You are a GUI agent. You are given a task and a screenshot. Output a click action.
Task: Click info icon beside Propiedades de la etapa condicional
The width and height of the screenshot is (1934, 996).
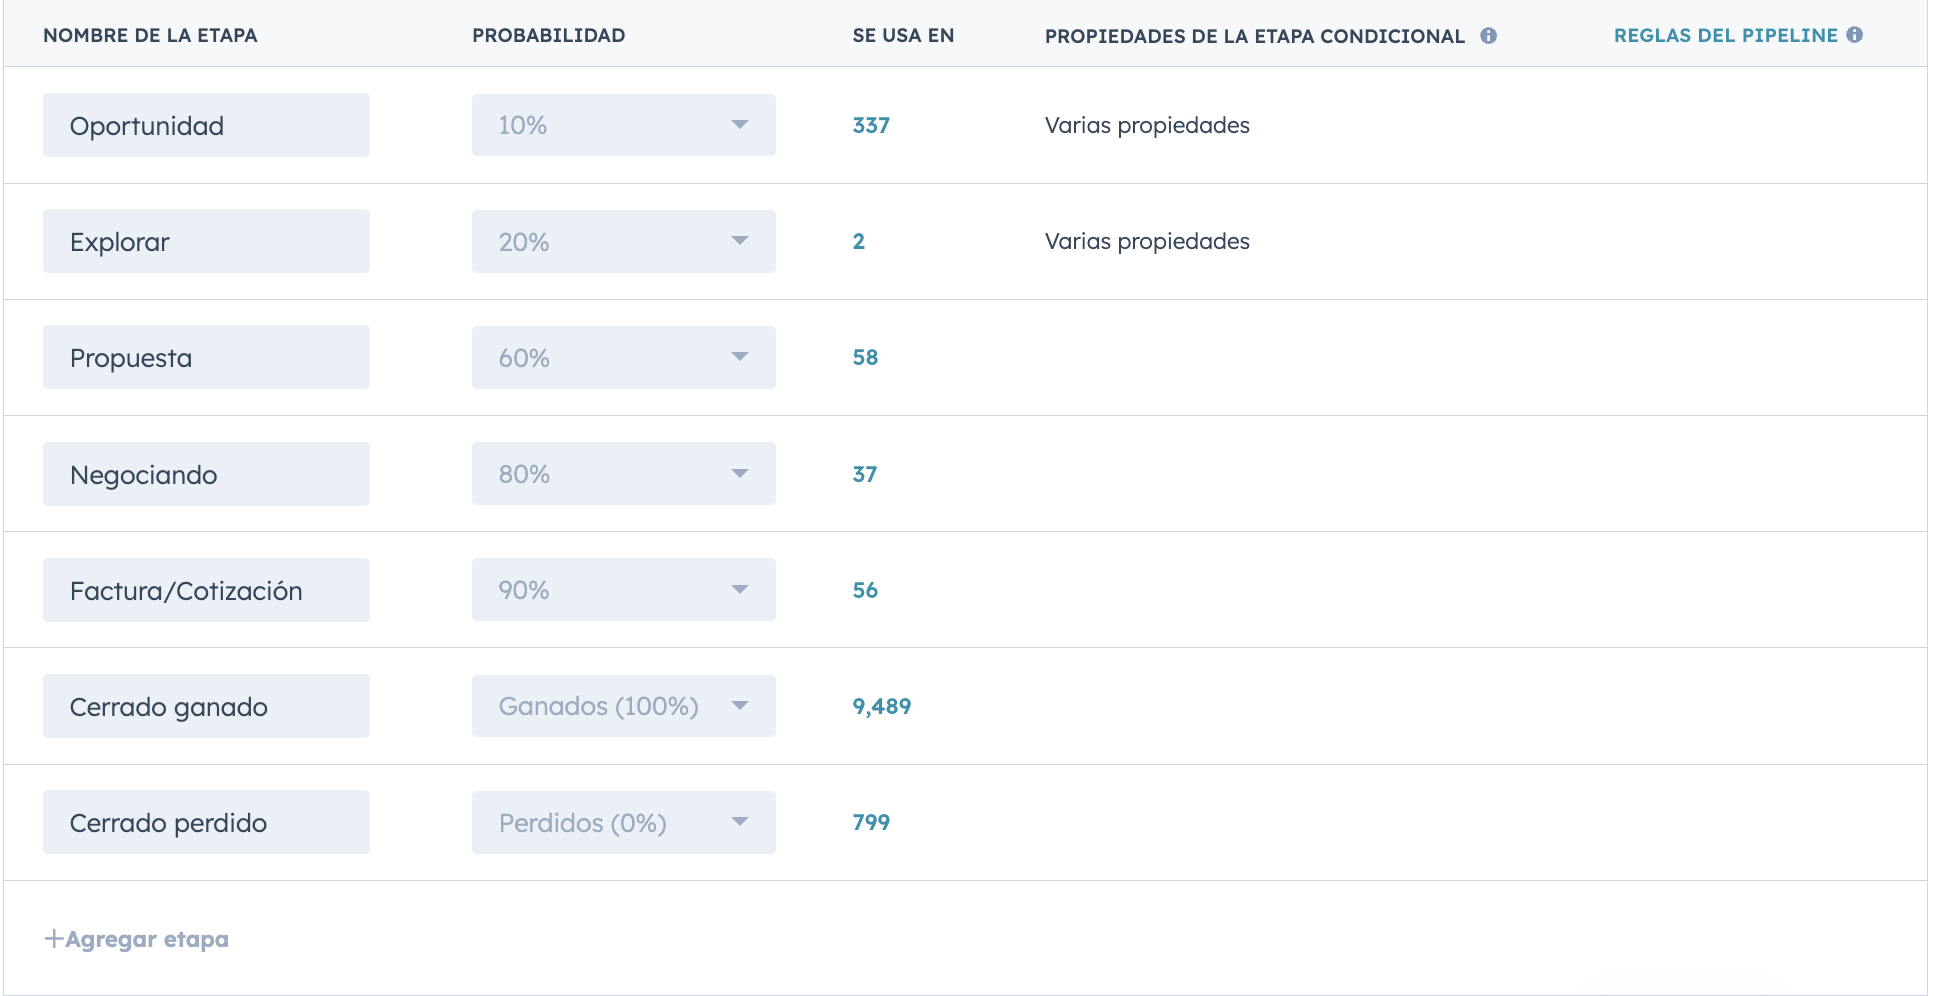[x=1488, y=36]
